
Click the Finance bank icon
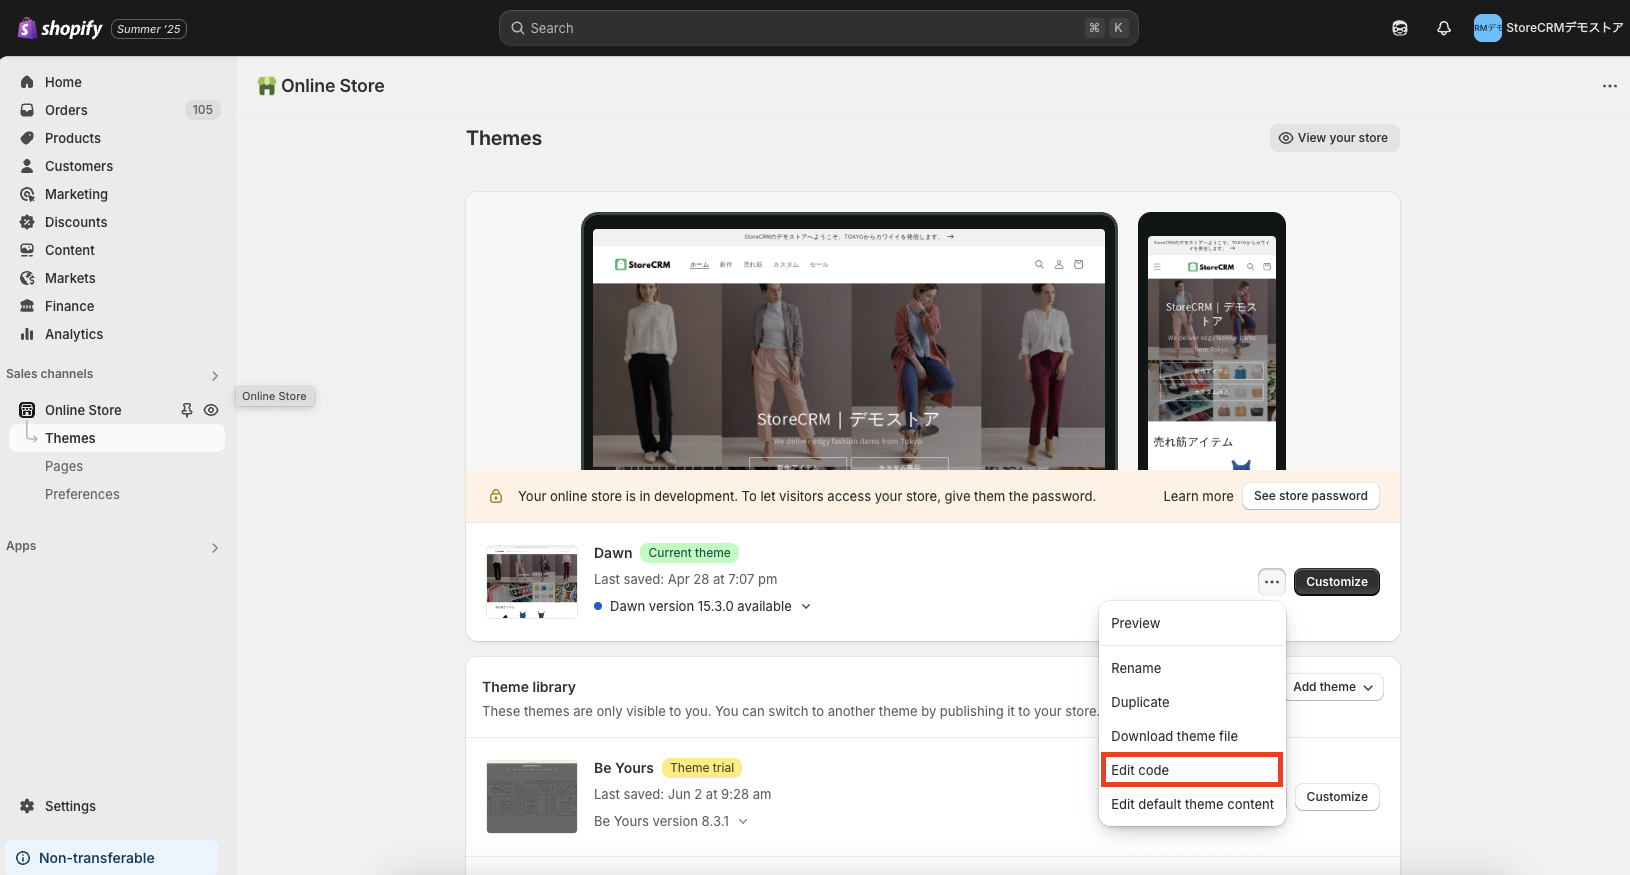[27, 306]
